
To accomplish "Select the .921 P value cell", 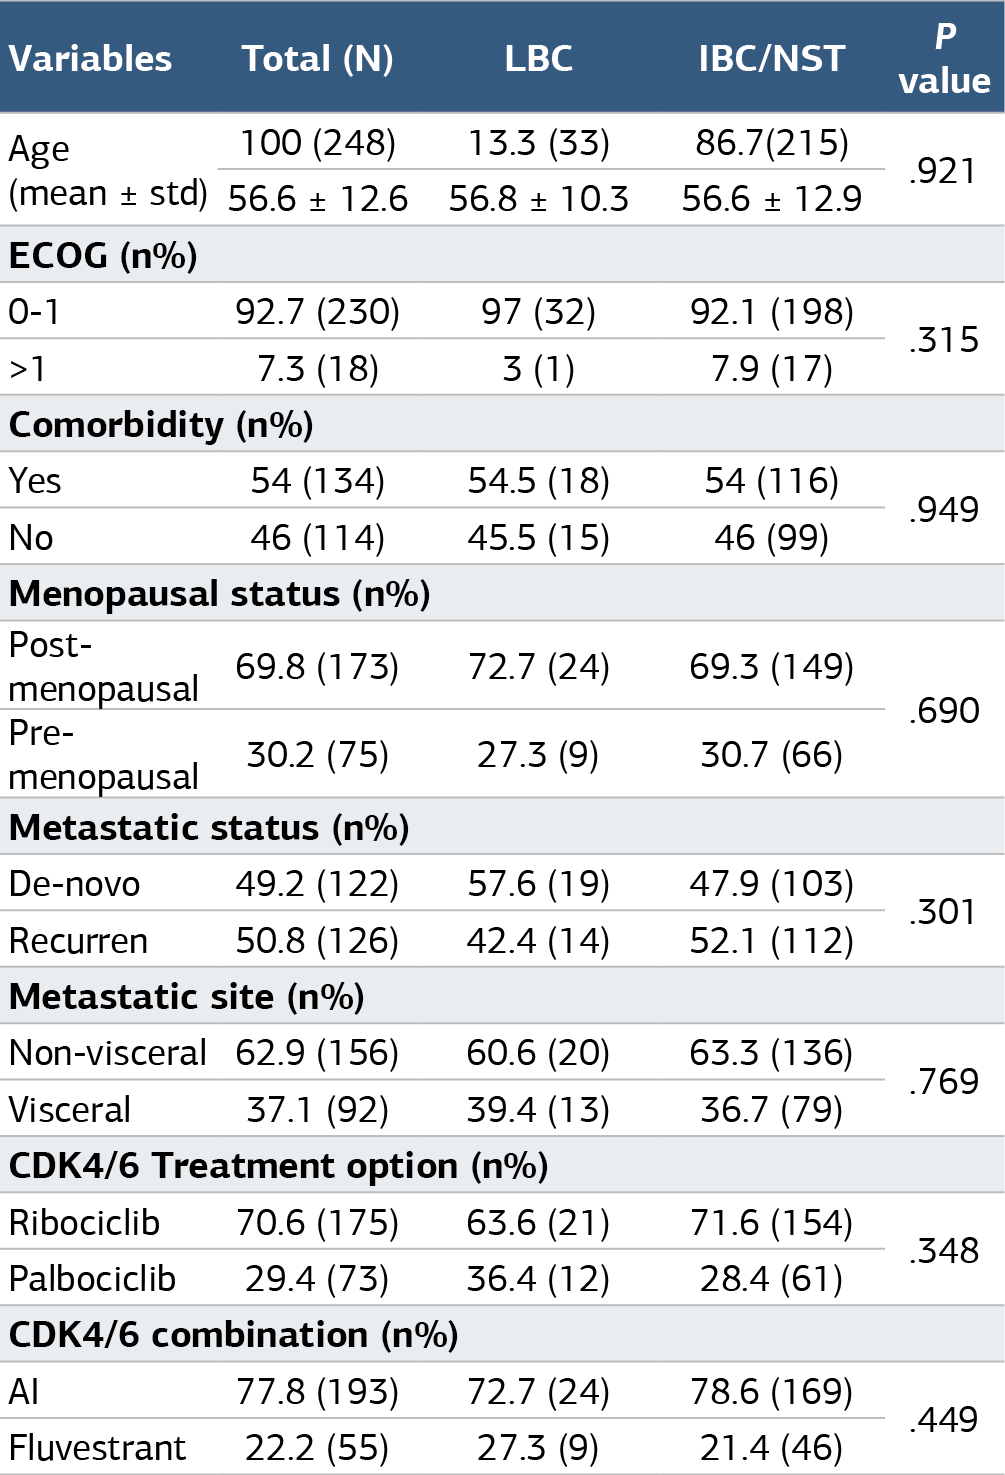I will [943, 171].
